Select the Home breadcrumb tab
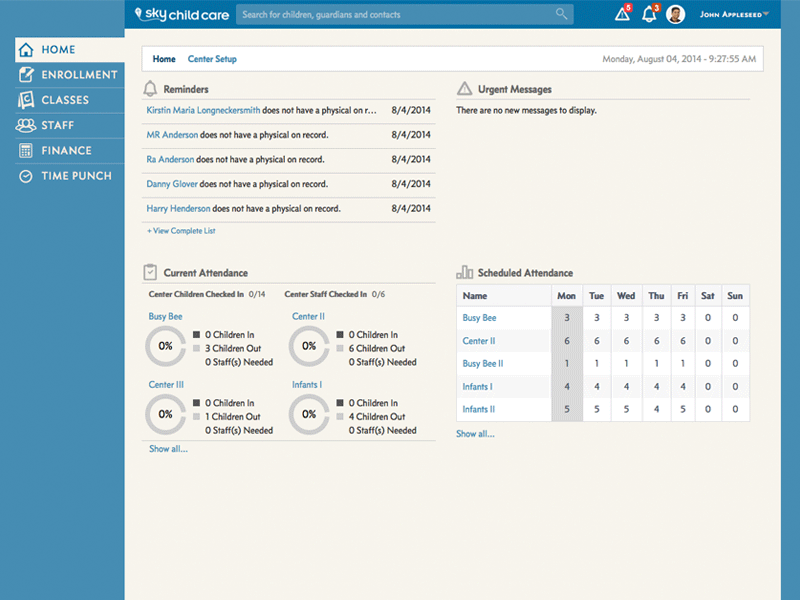 [x=164, y=59]
